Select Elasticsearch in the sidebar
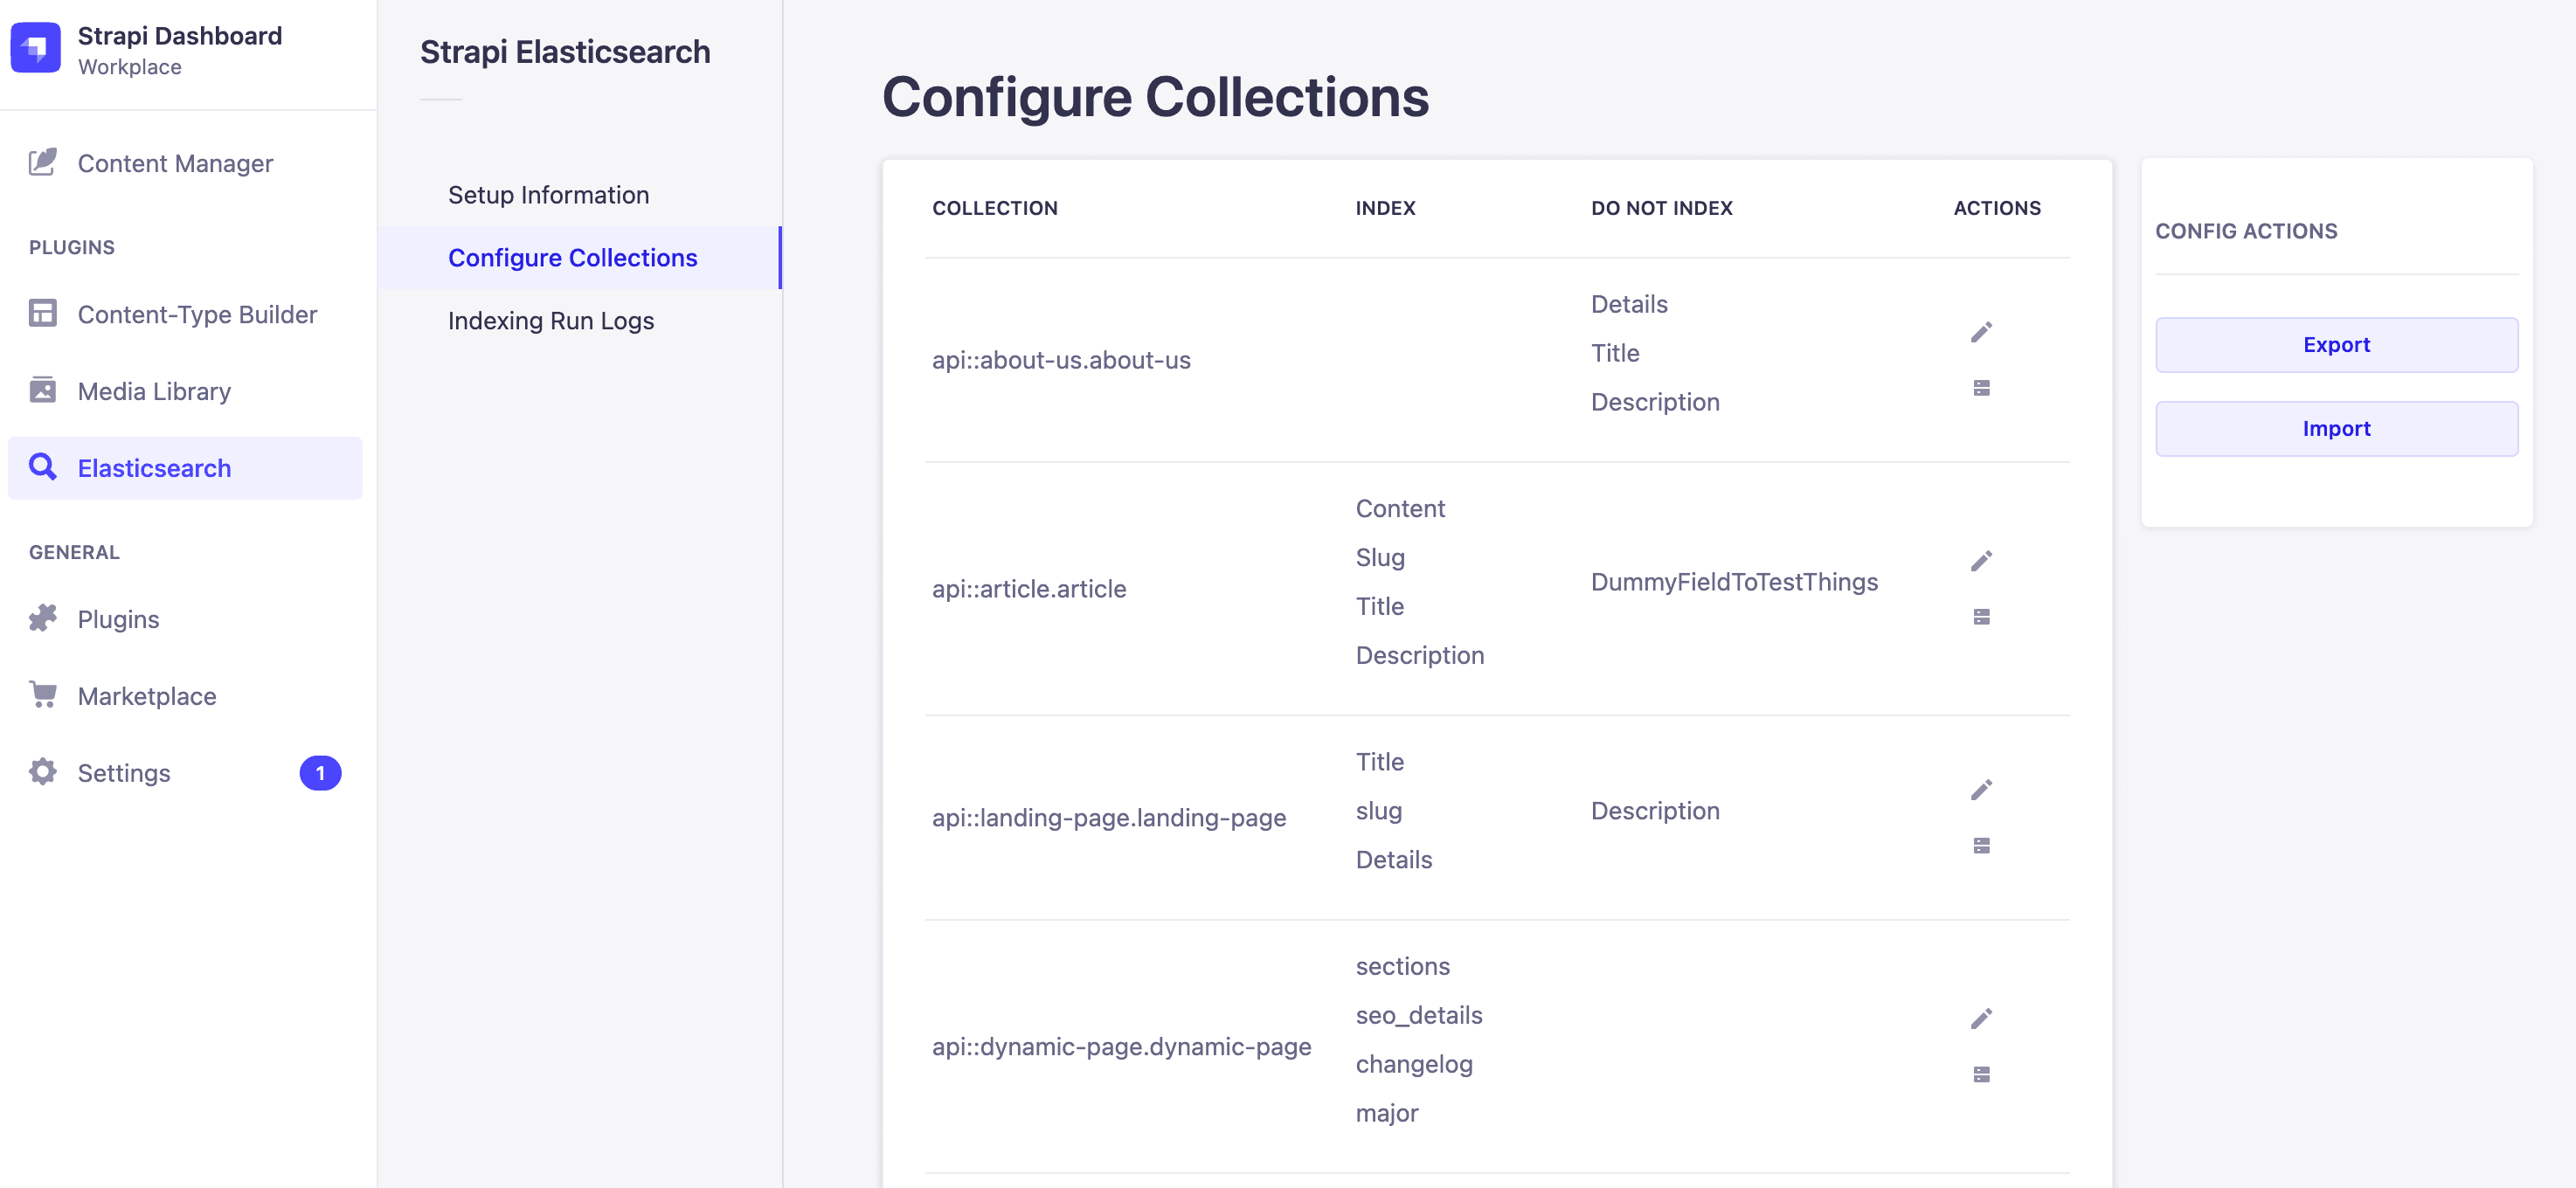 coord(154,468)
